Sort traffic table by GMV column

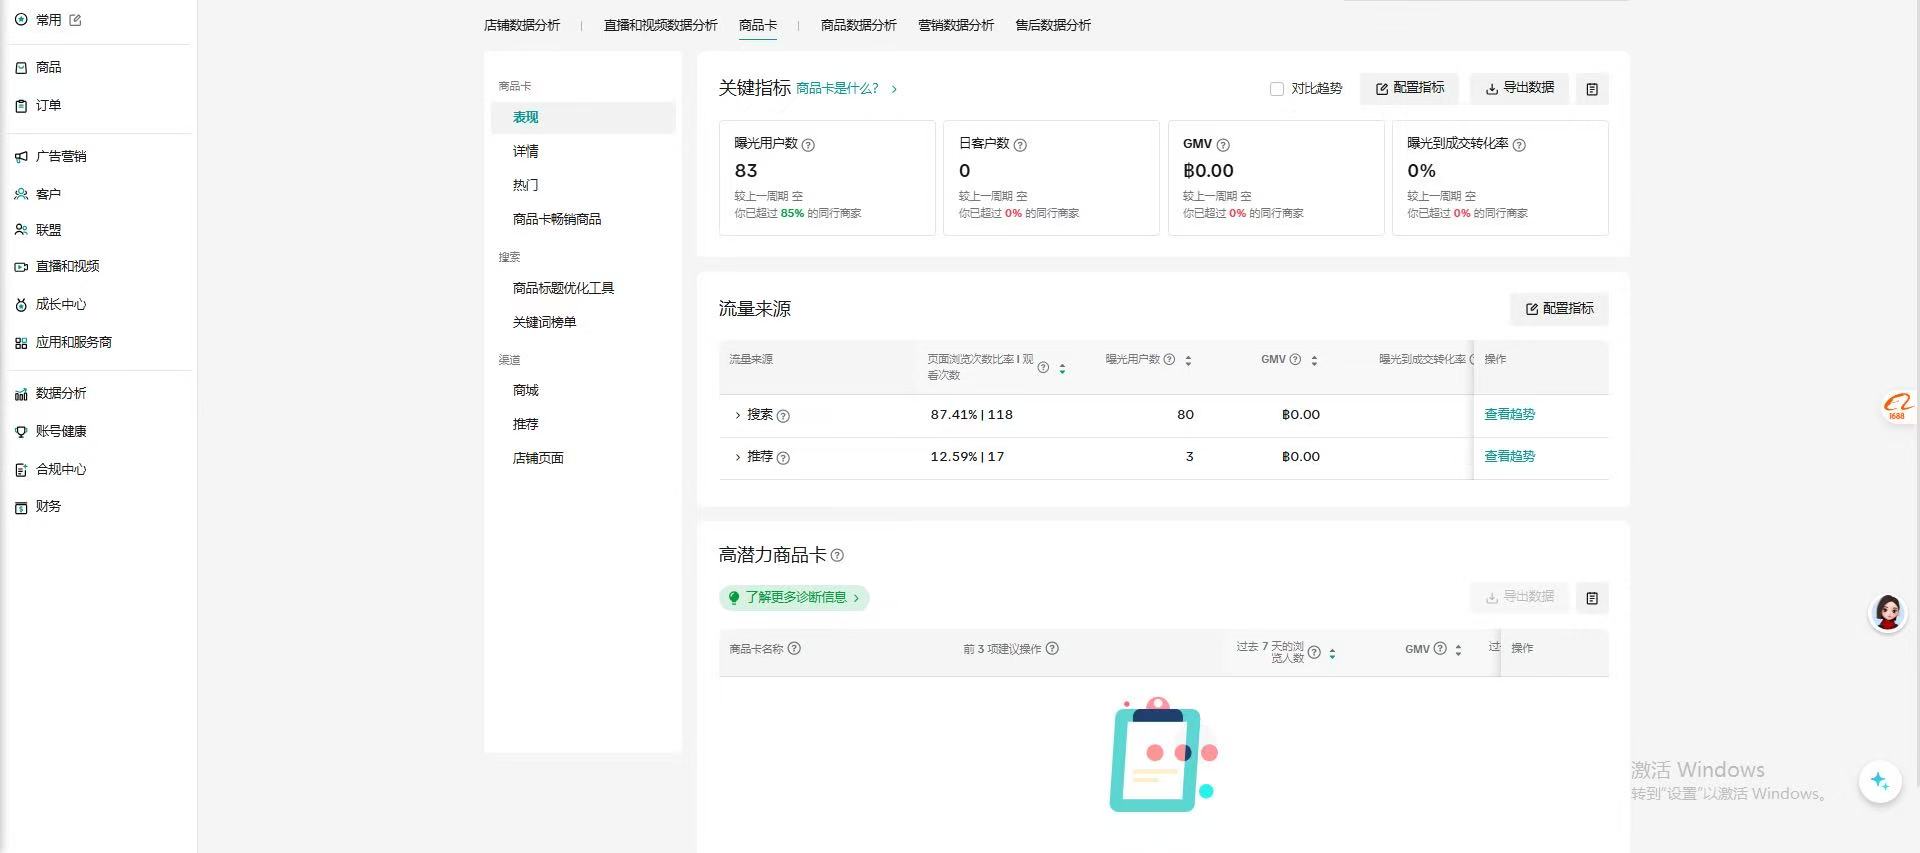click(x=1314, y=360)
